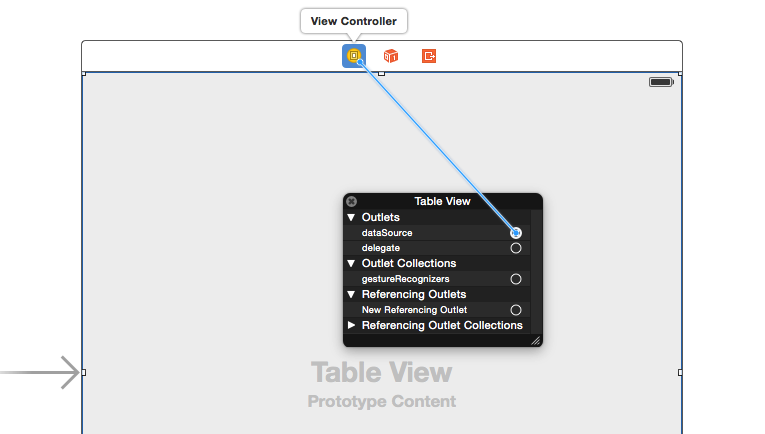Viewport: 765px width, 434px height.
Task: Click the delegate outlet connection circle
Action: [516, 248]
